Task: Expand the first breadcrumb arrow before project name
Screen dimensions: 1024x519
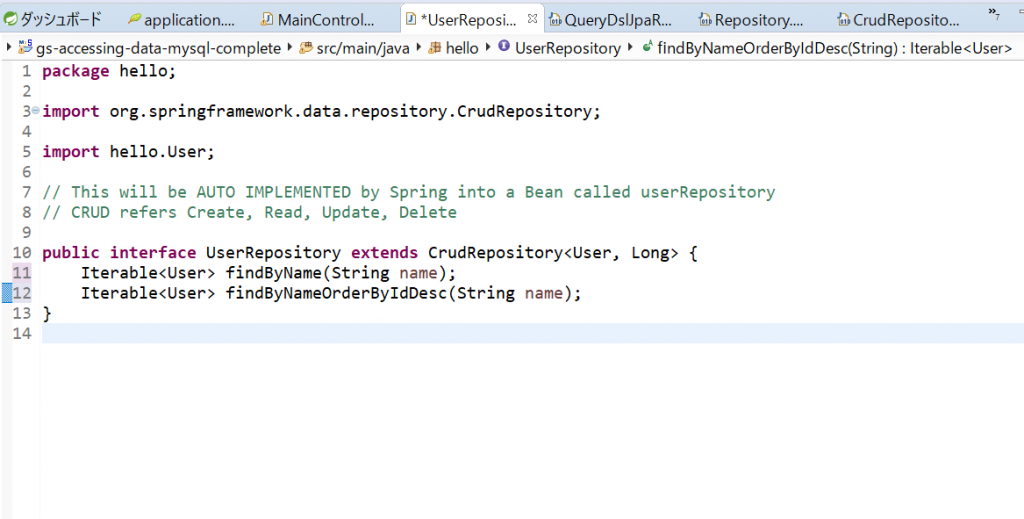Action: click(9, 48)
